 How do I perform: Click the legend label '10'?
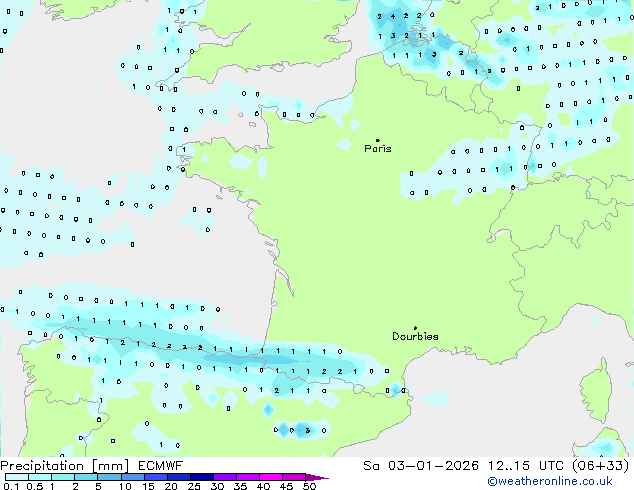point(125,486)
